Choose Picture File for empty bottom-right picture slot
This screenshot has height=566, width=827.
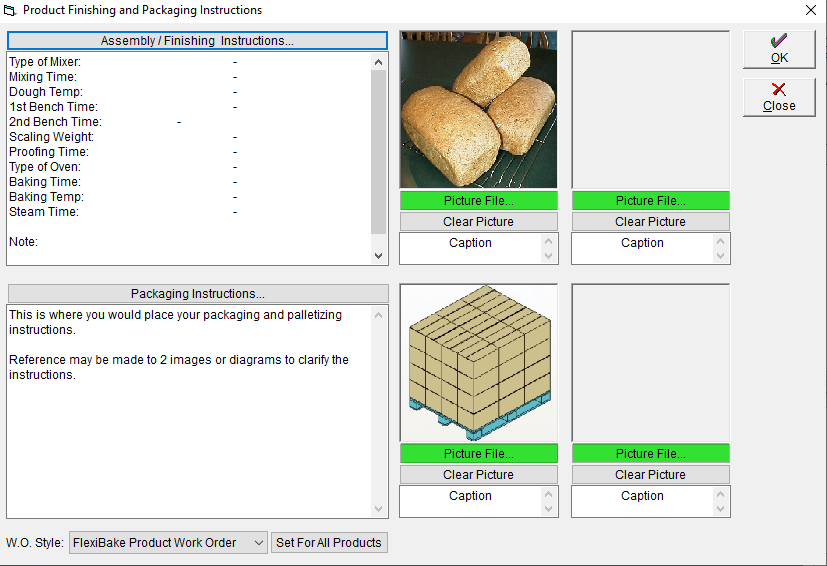click(650, 454)
